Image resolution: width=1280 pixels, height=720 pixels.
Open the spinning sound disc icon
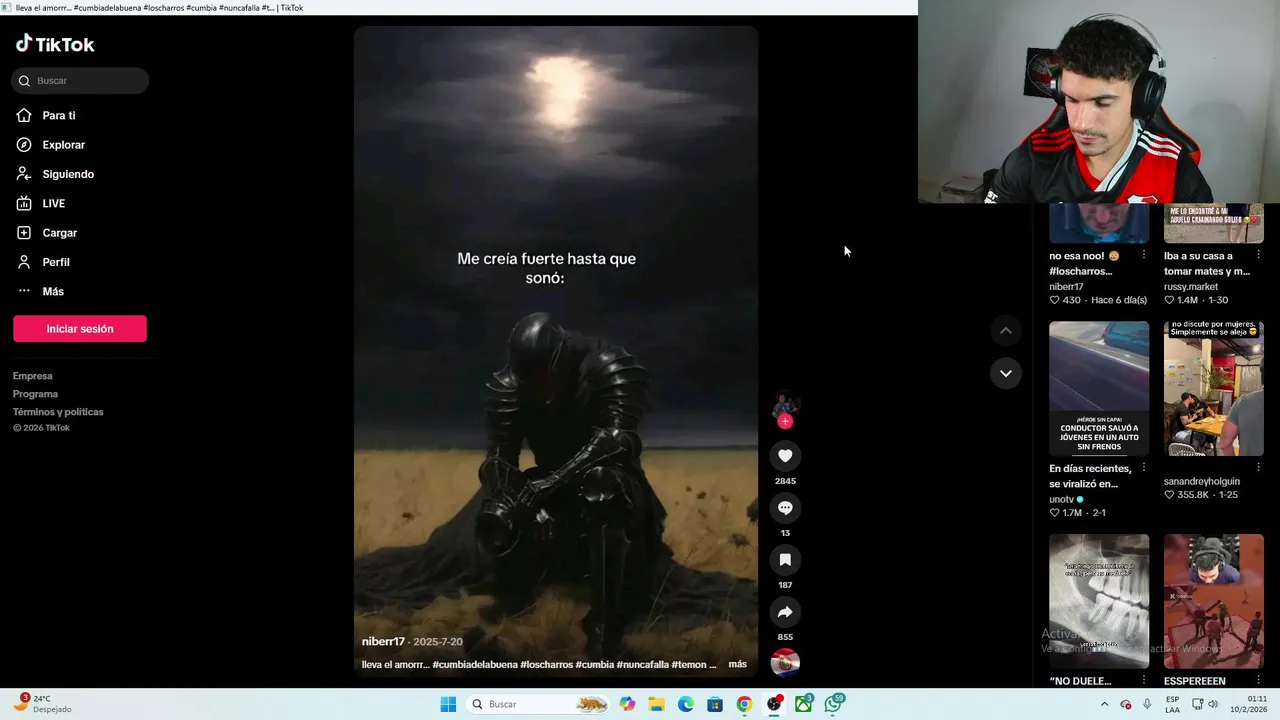tap(785, 663)
